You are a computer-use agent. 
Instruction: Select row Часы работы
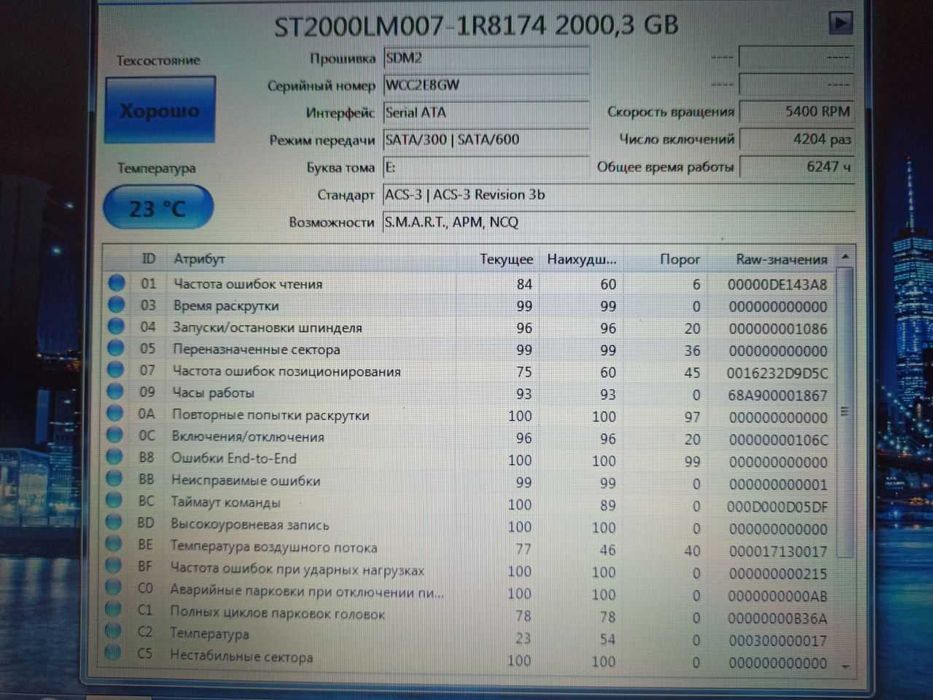469,394
